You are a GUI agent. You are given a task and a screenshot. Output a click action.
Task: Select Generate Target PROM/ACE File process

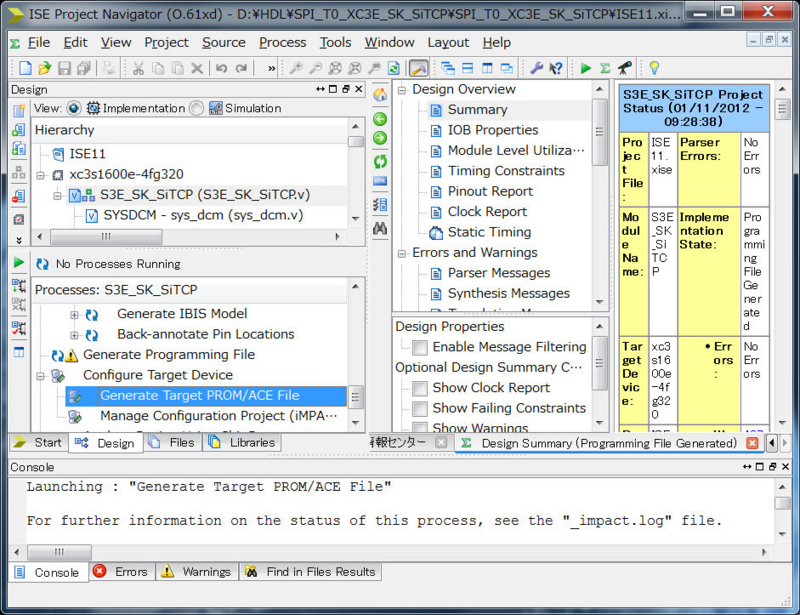tap(199, 396)
